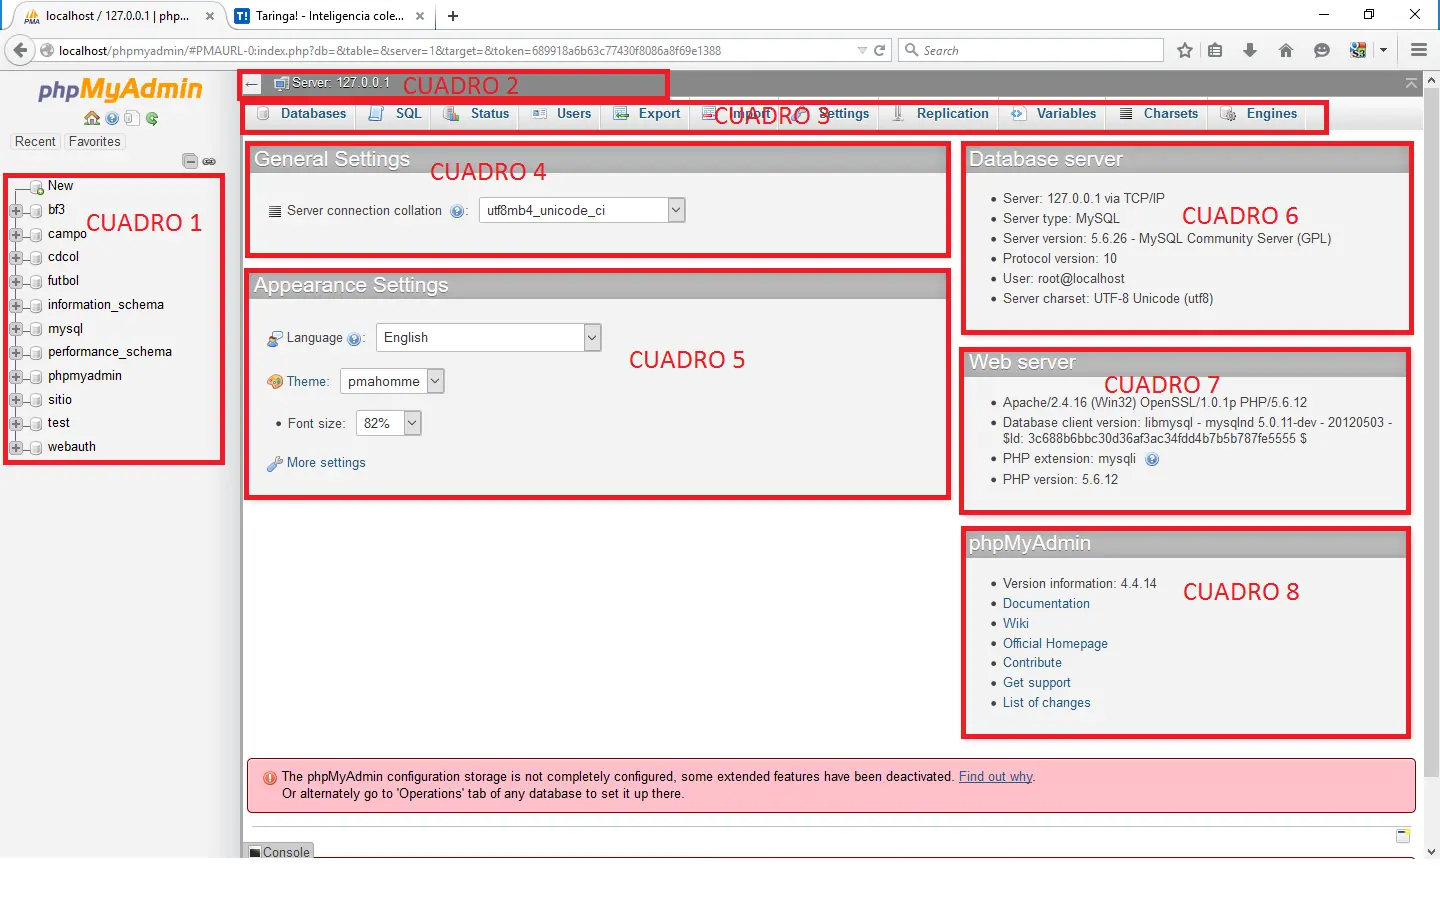Click the Find out why link
The height and width of the screenshot is (900, 1440).
coord(996,777)
